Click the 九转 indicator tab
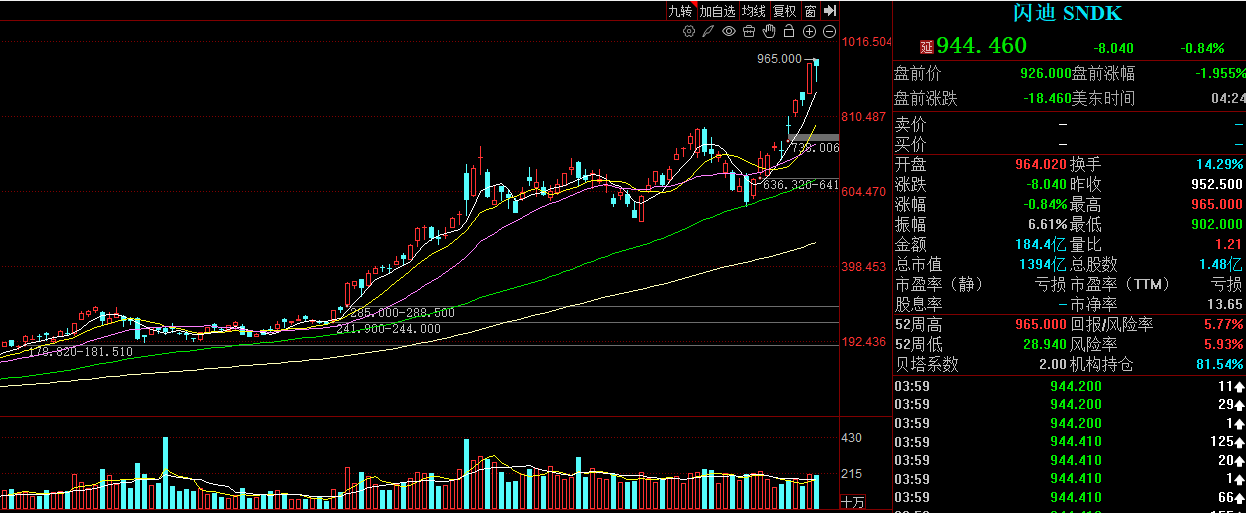 point(680,11)
